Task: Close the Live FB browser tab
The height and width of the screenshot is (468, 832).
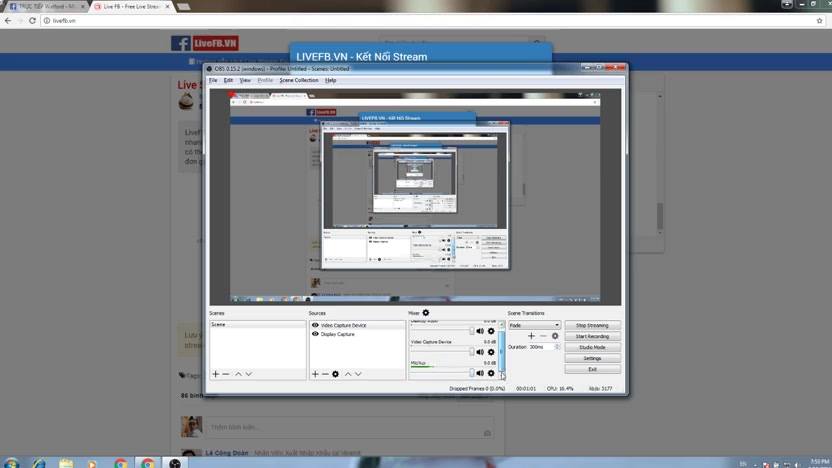Action: [167, 6]
